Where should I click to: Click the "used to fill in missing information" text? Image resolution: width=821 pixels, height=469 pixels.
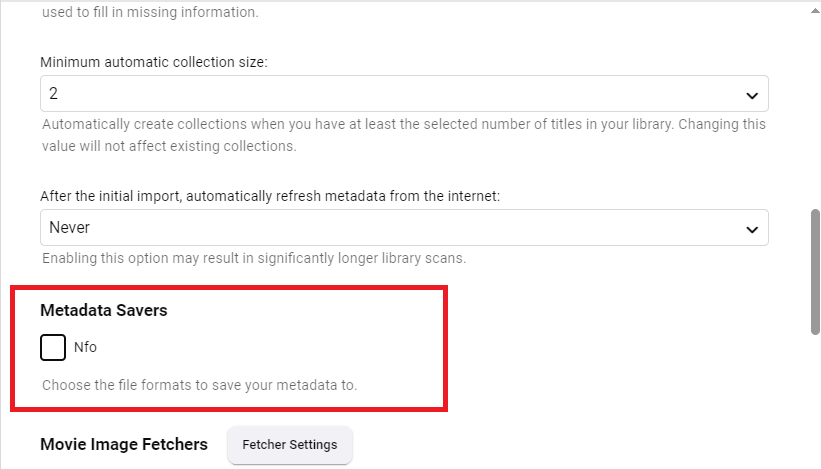point(149,13)
